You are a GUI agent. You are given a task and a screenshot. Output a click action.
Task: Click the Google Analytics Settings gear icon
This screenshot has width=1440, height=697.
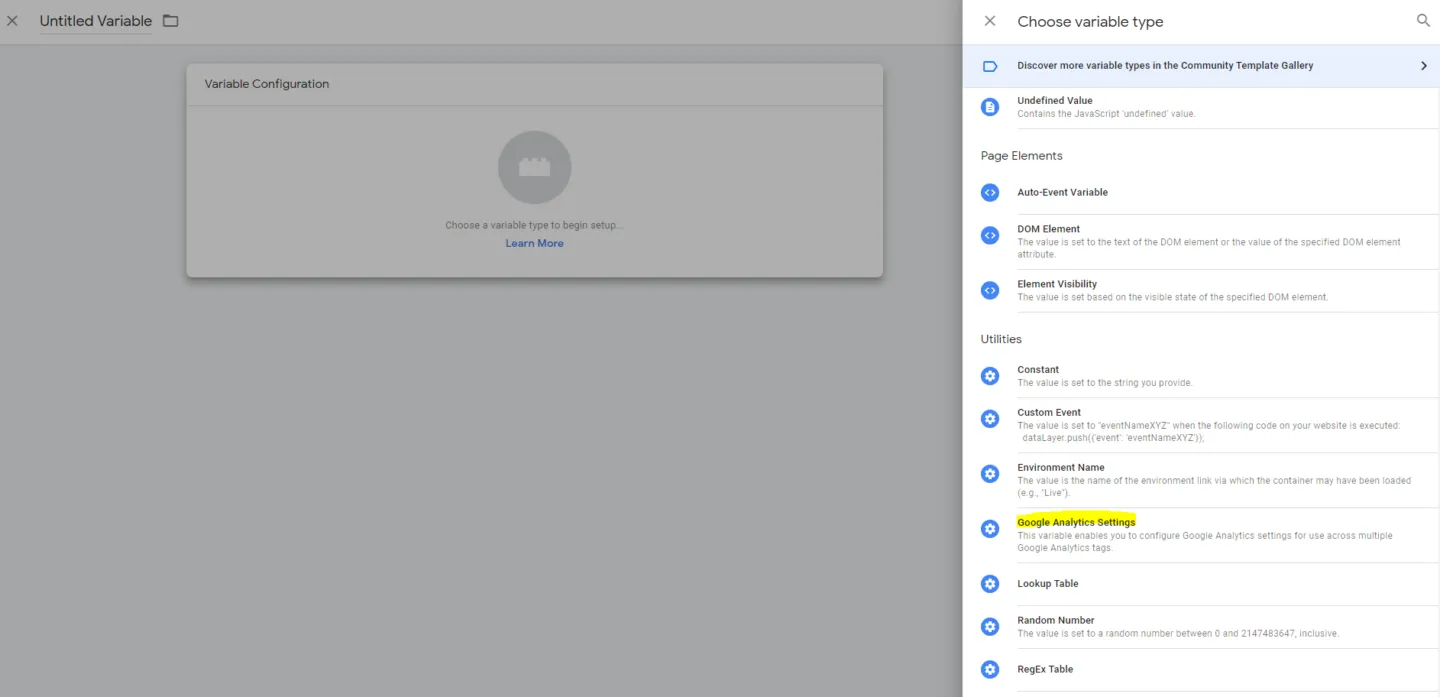tap(990, 528)
